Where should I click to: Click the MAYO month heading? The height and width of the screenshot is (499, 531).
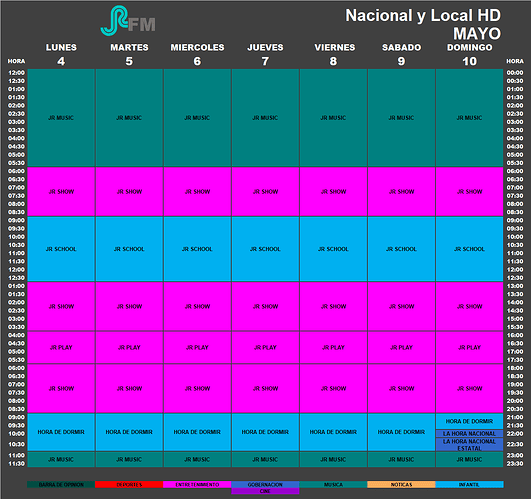point(477,34)
